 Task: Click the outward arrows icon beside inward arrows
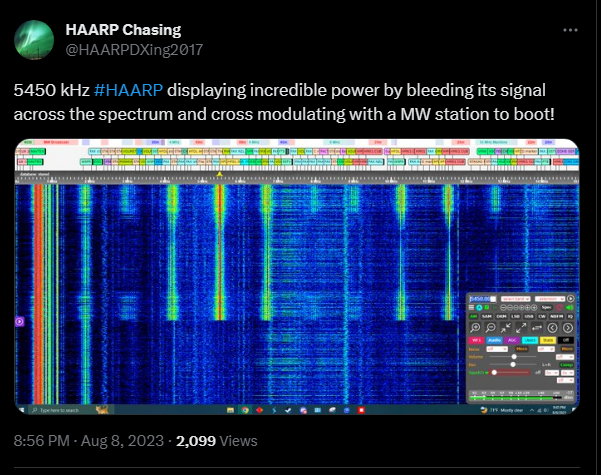(x=521, y=328)
